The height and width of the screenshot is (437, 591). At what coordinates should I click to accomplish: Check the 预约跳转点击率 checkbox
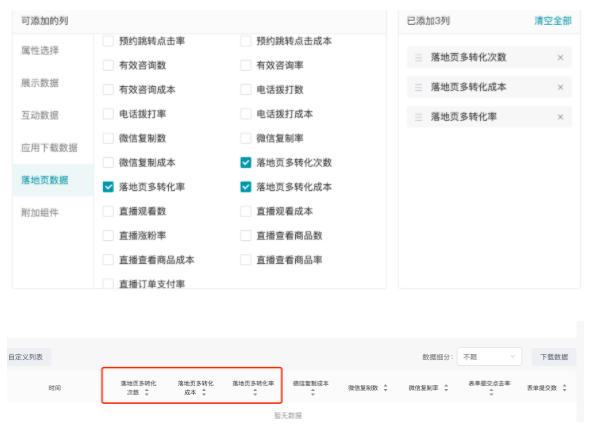pyautogui.click(x=108, y=41)
